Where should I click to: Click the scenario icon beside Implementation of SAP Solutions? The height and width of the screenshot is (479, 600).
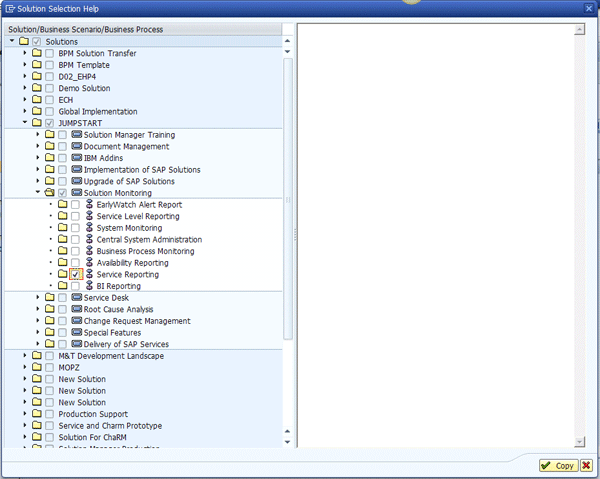pos(77,169)
